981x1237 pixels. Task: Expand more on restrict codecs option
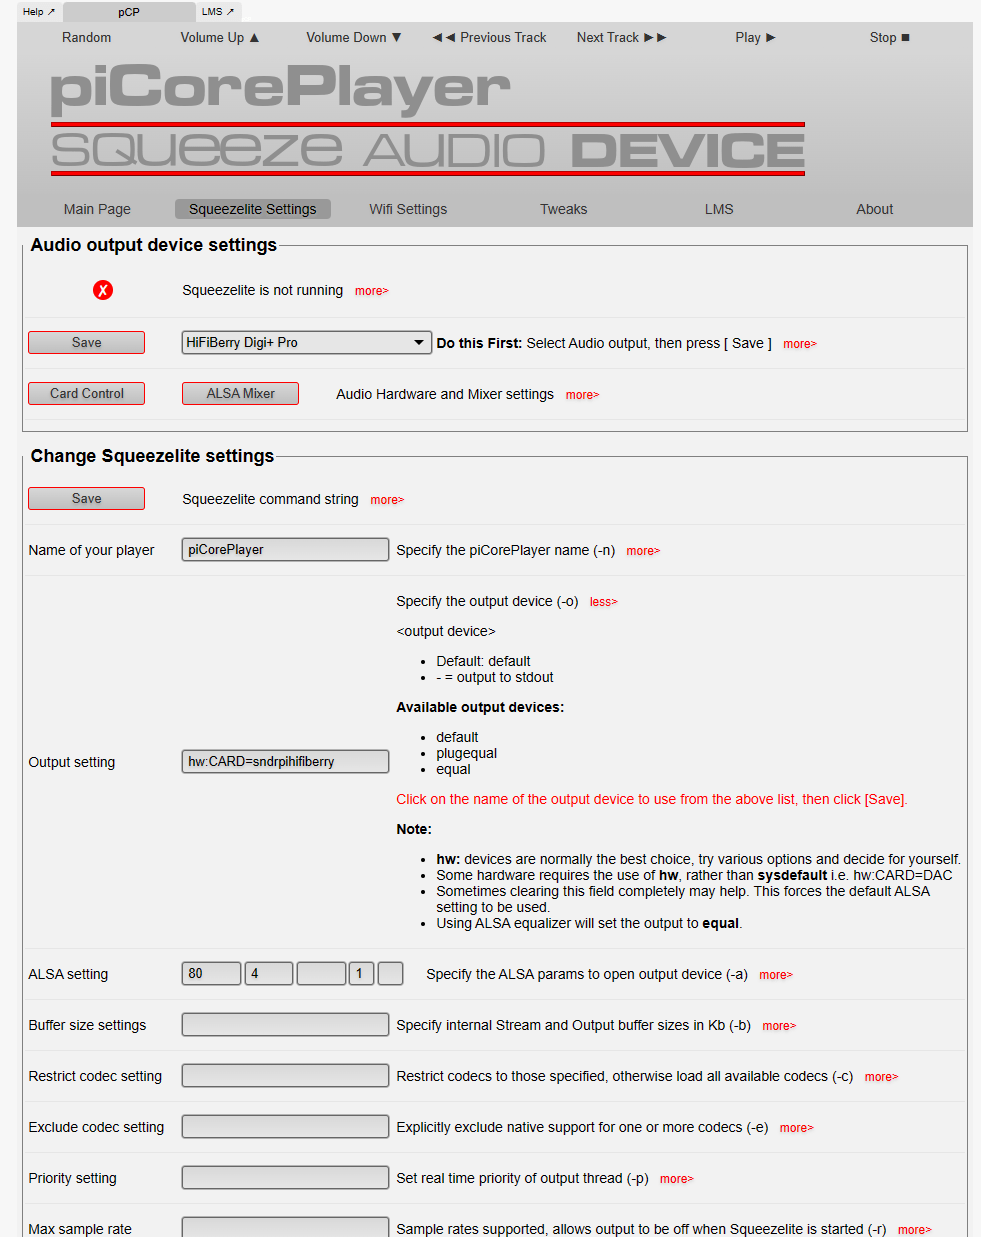(881, 1077)
